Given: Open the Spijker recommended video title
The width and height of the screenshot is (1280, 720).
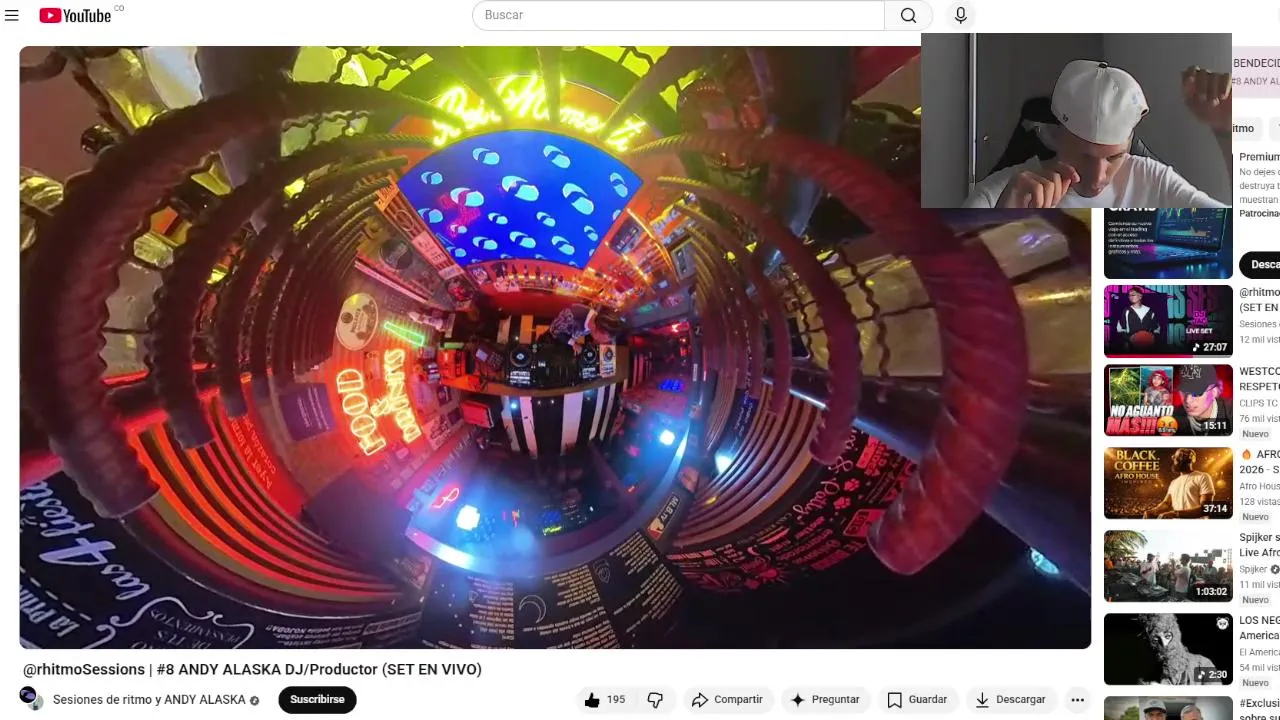Looking at the screenshot, I should 1259,545.
